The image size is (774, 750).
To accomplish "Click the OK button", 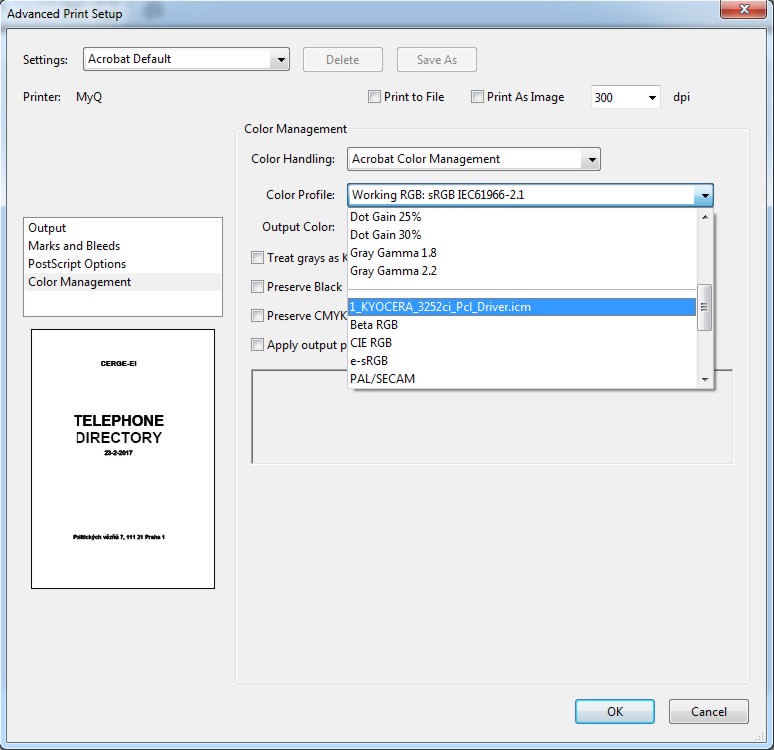I will [614, 711].
